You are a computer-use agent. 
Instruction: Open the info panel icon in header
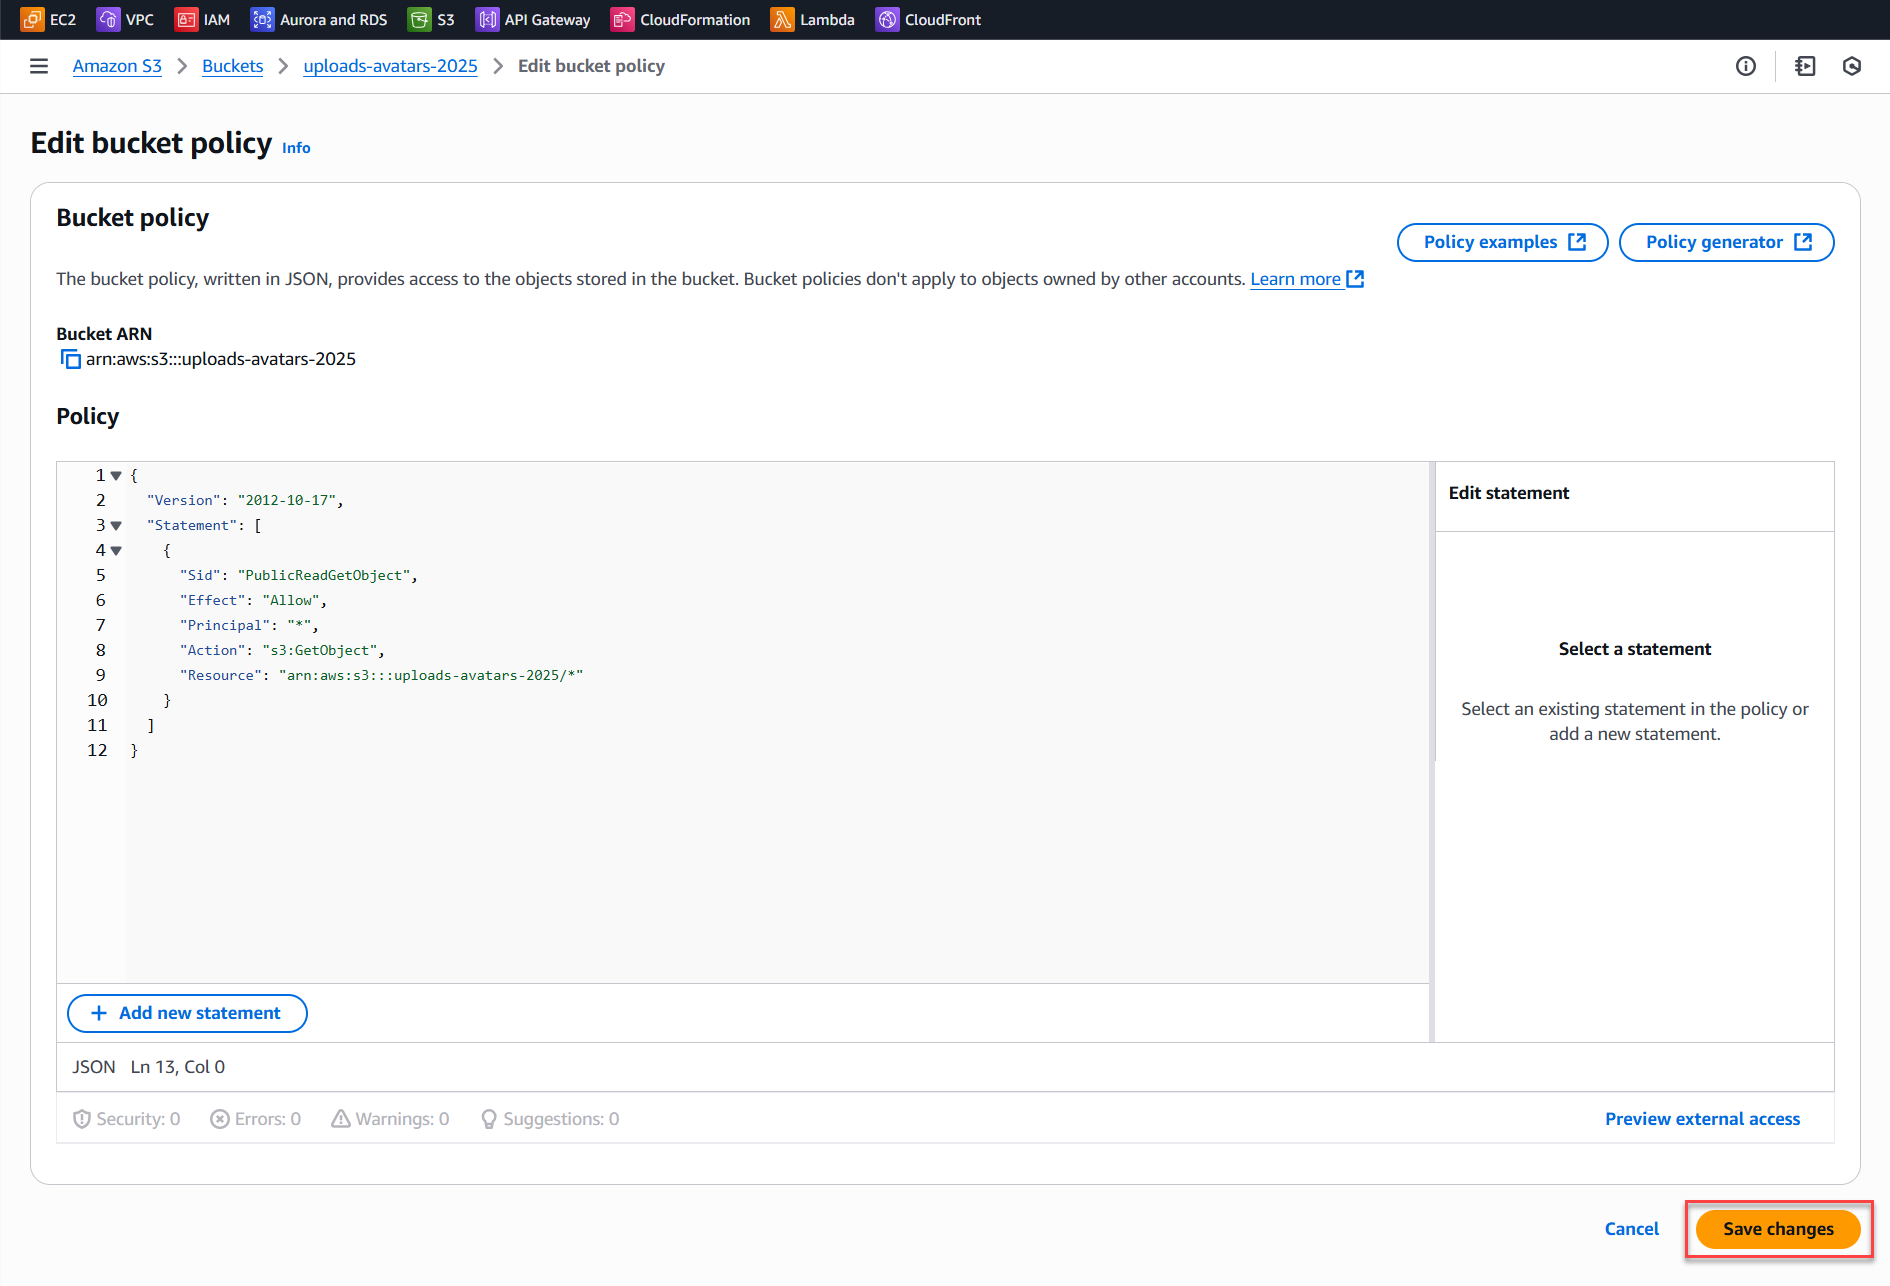click(1746, 66)
